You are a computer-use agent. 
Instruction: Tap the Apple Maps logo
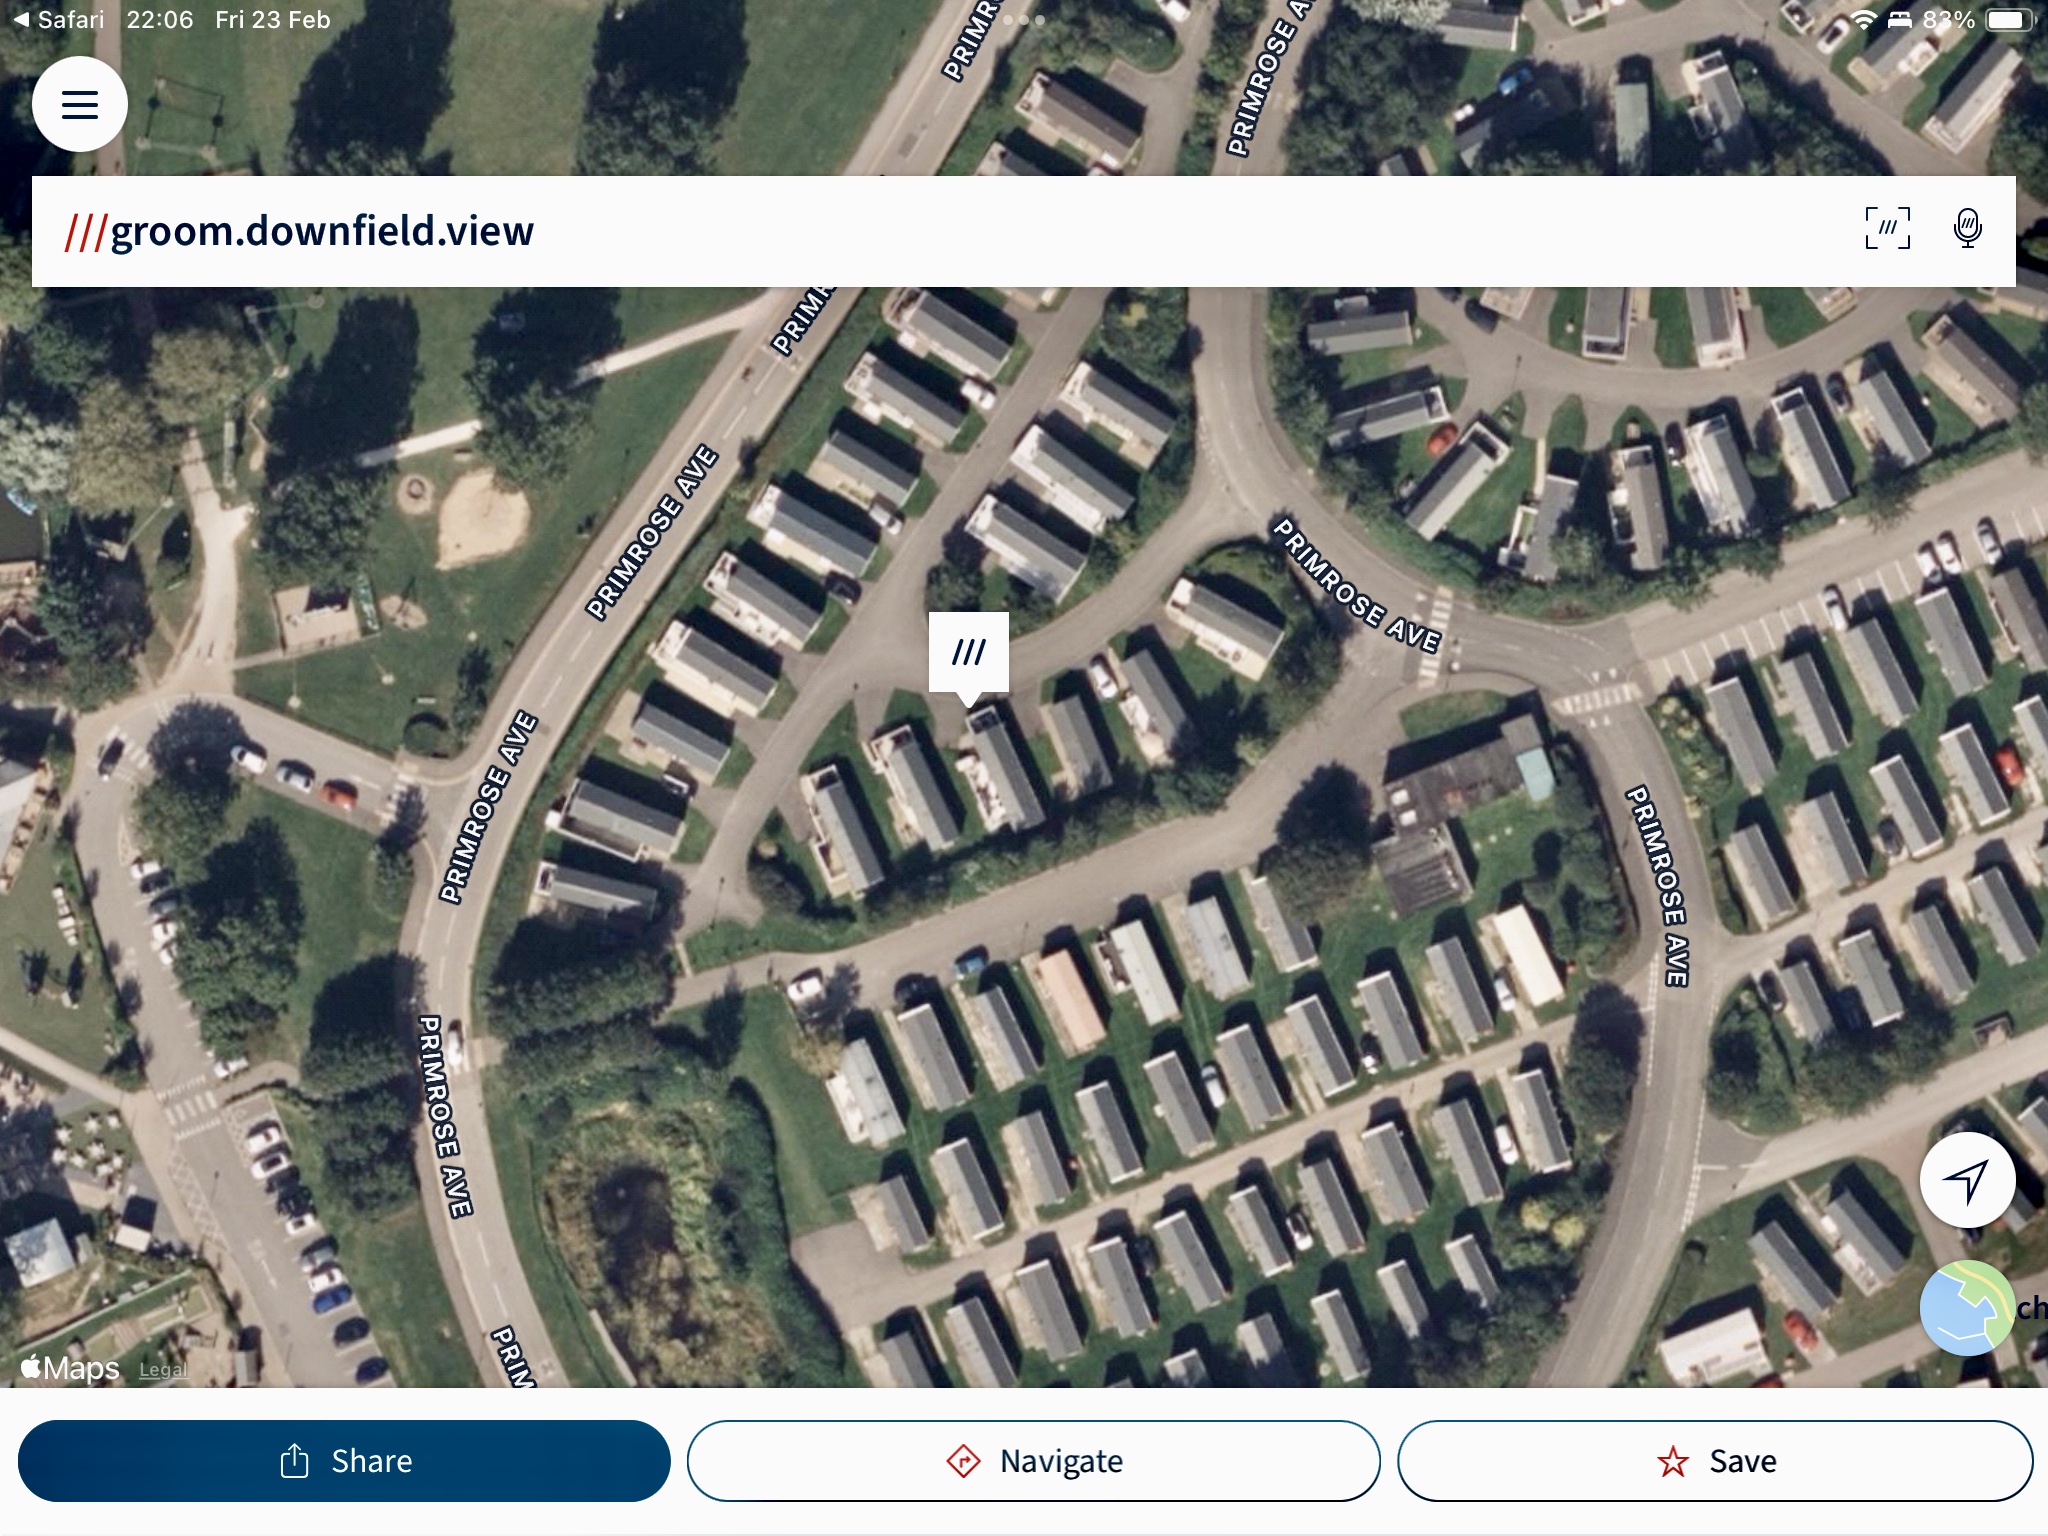coord(70,1367)
